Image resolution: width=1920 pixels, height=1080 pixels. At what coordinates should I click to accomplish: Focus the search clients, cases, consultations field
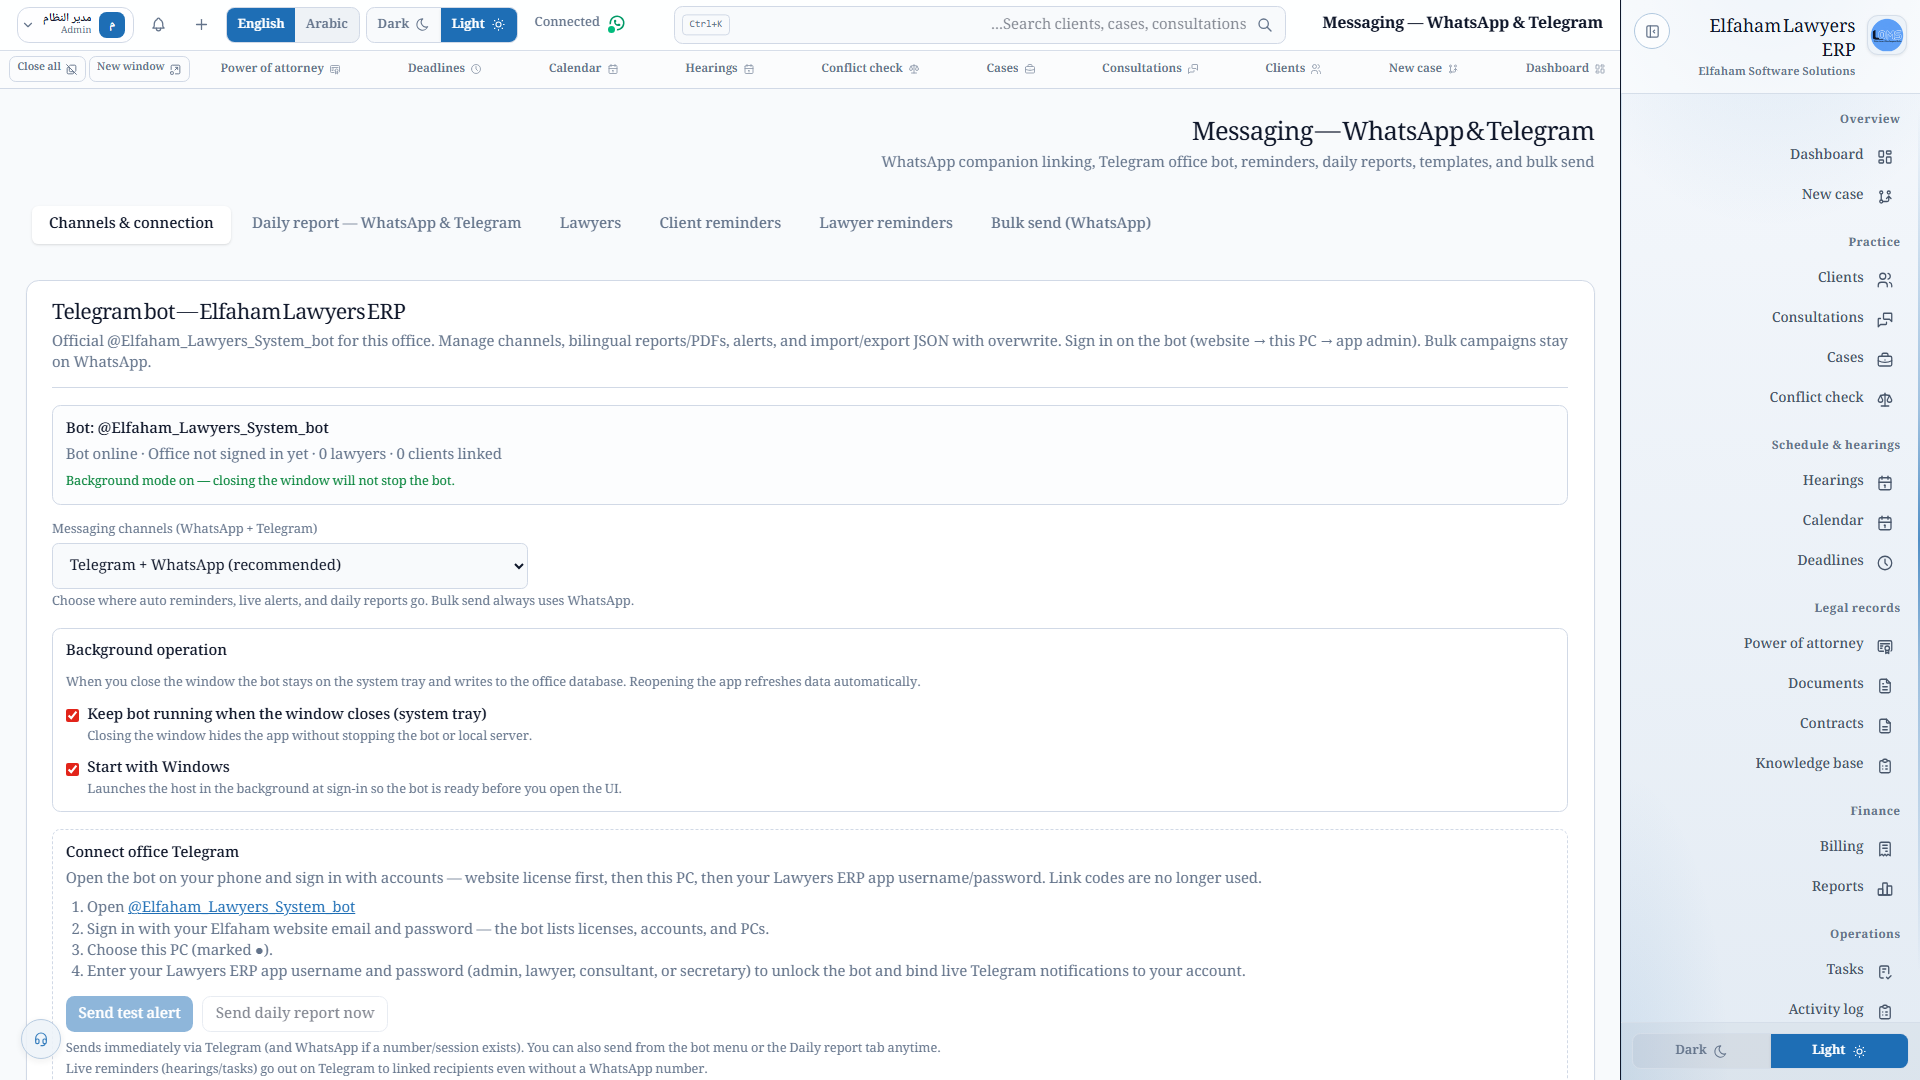tap(980, 25)
